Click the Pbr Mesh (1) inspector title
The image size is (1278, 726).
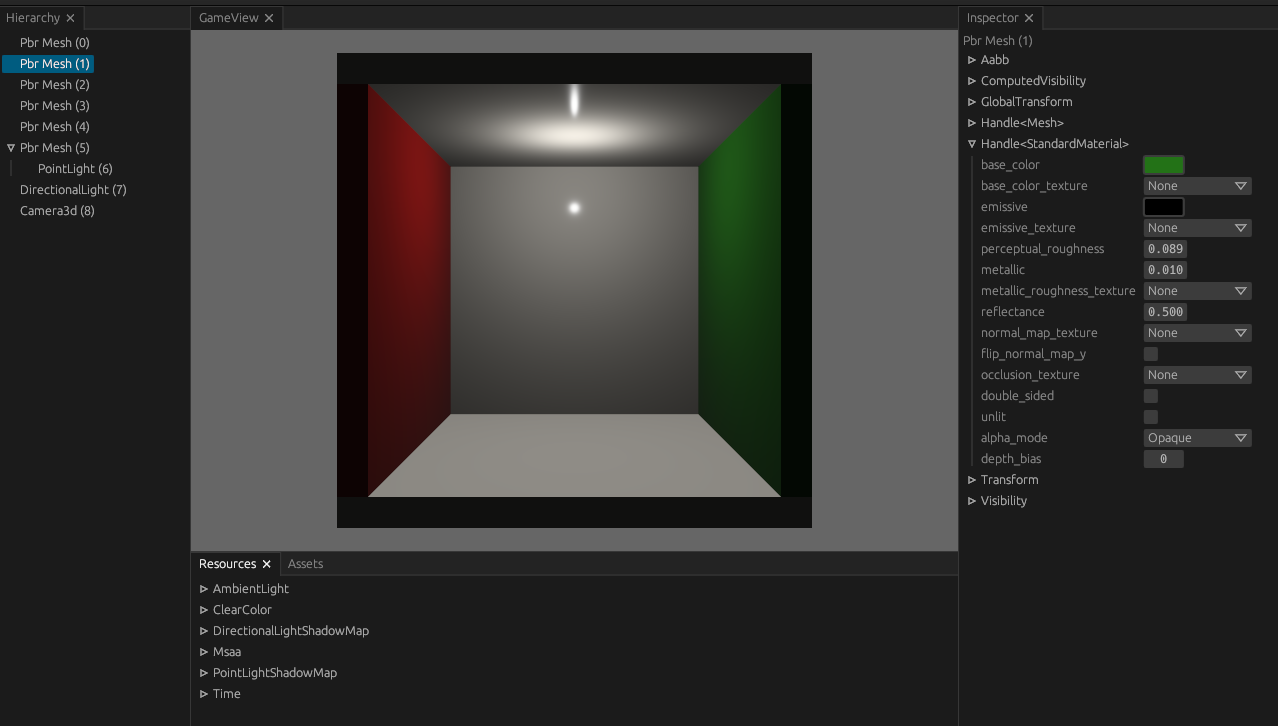click(998, 41)
